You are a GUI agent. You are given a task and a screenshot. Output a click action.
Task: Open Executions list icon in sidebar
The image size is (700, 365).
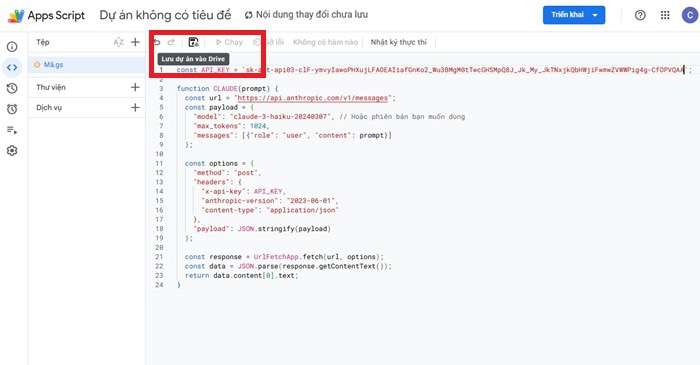(x=12, y=130)
